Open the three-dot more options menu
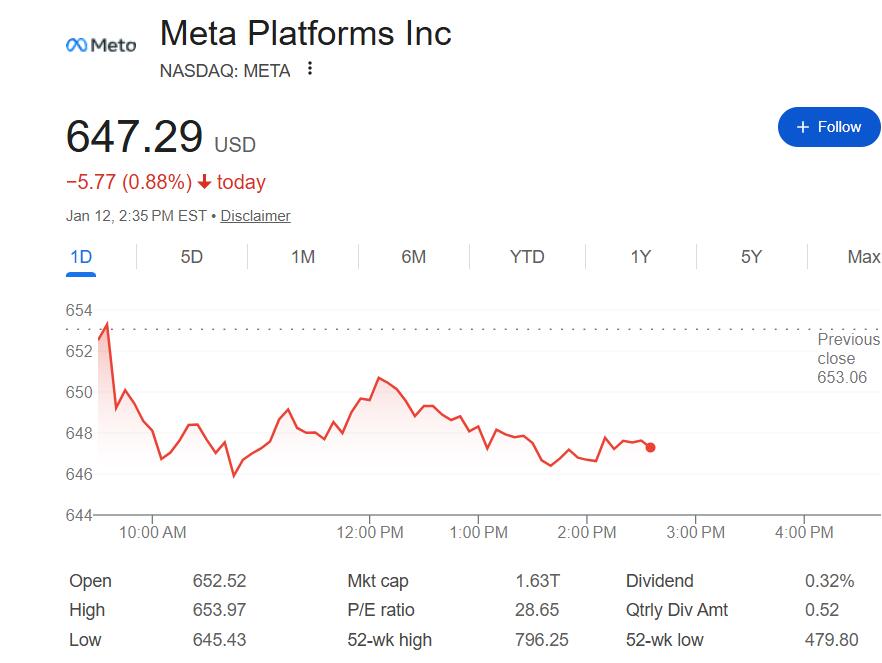 [310, 69]
